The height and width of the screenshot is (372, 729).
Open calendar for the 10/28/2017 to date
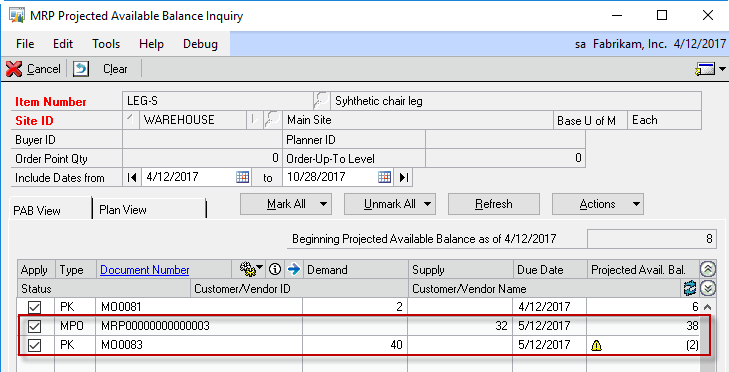[384, 177]
